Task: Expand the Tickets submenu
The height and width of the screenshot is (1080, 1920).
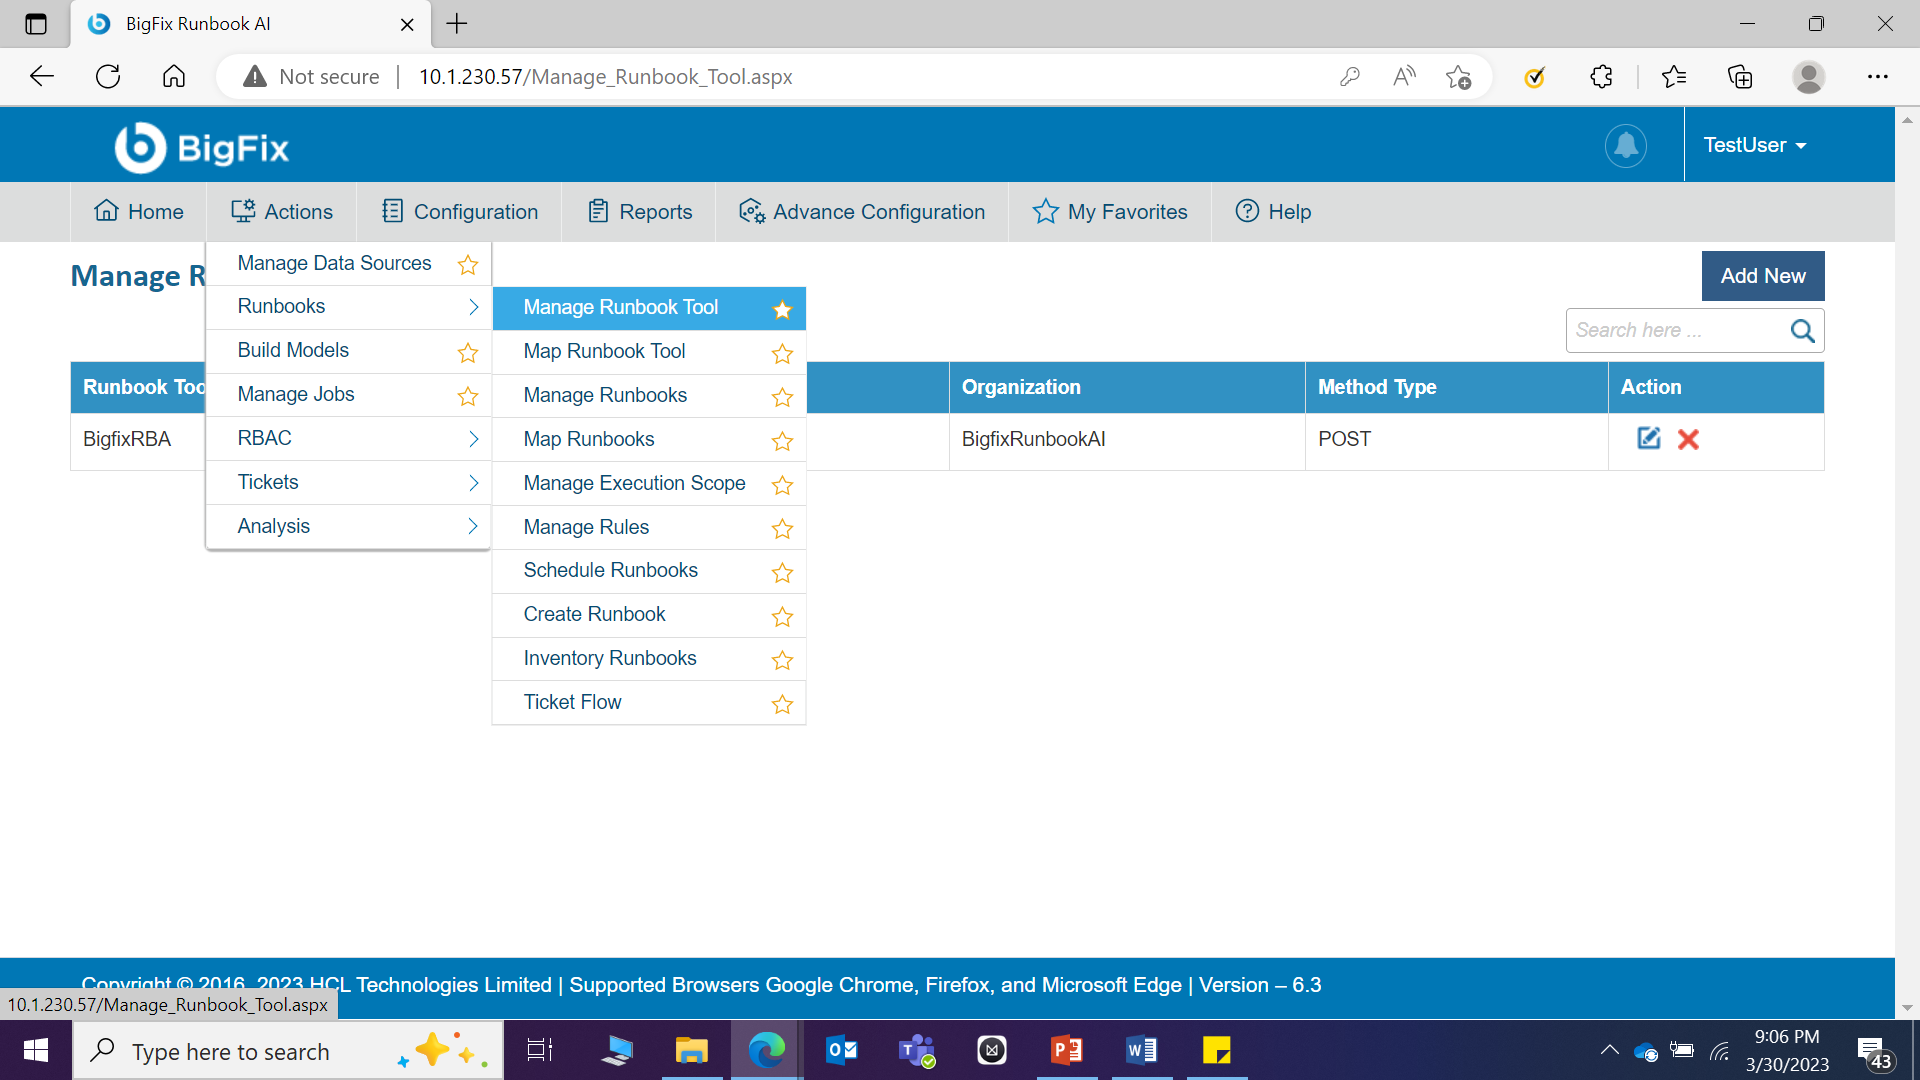Action: pyautogui.click(x=348, y=482)
